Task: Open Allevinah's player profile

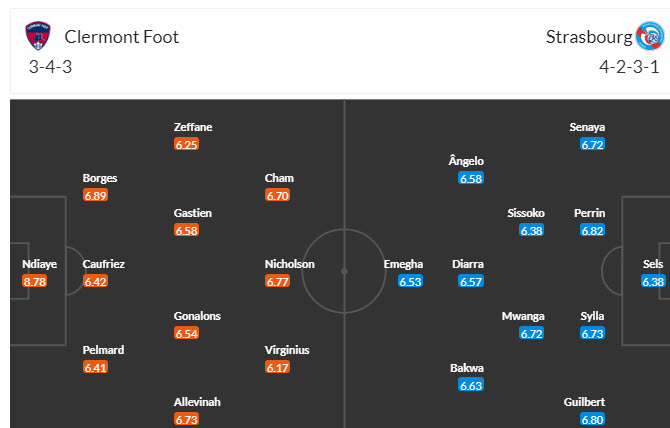Action: pyautogui.click(x=197, y=401)
